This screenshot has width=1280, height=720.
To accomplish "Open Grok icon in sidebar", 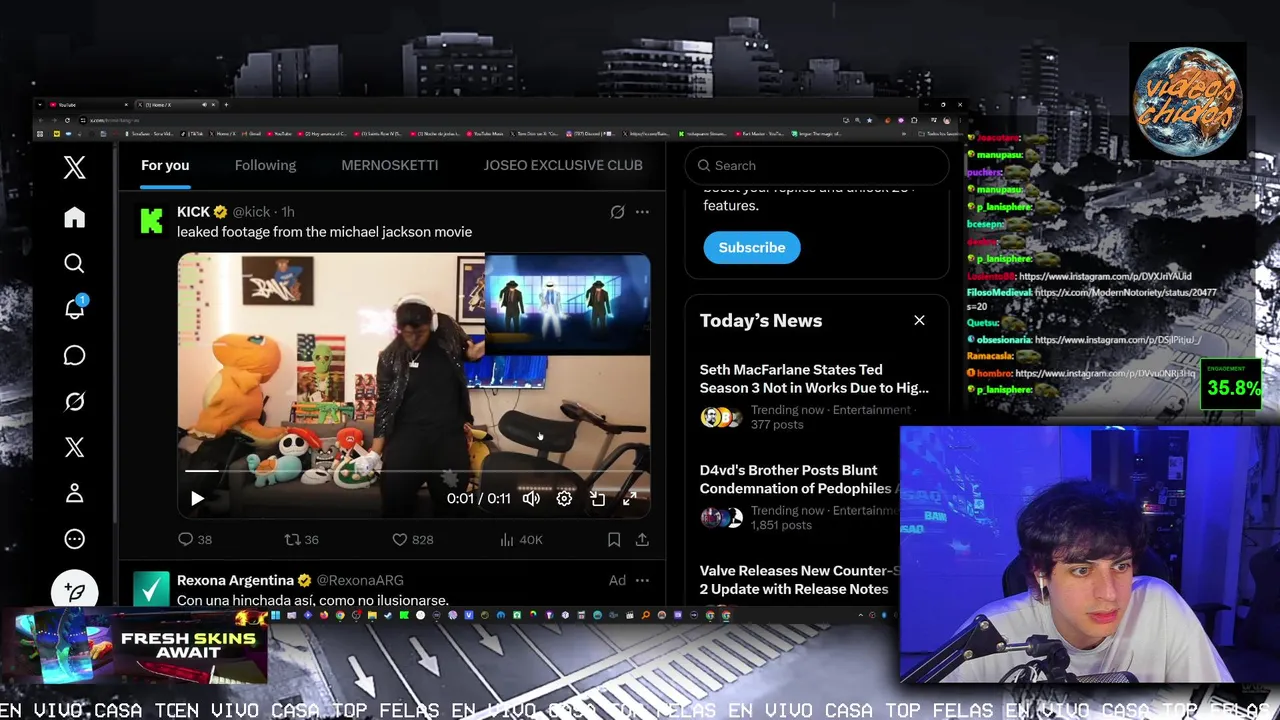I will click(x=74, y=401).
